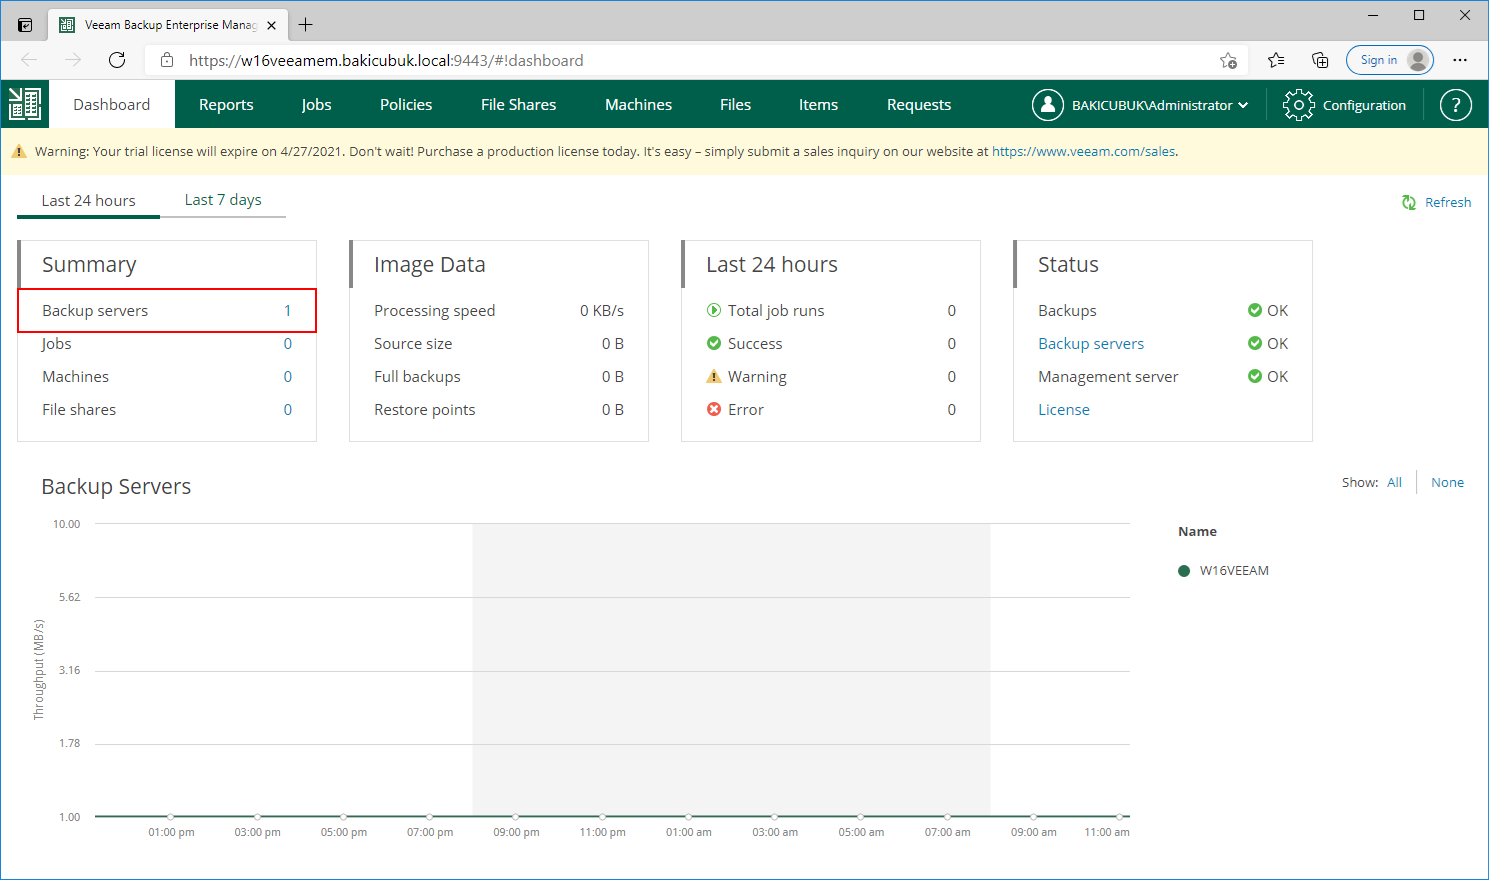Click the 'Source size' label
The width and height of the screenshot is (1489, 880).
(x=413, y=343)
